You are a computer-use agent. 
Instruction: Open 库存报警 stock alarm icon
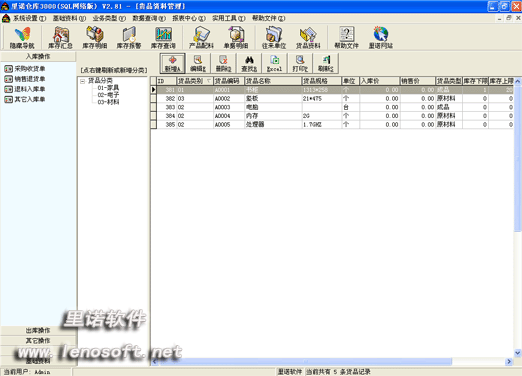(129, 38)
